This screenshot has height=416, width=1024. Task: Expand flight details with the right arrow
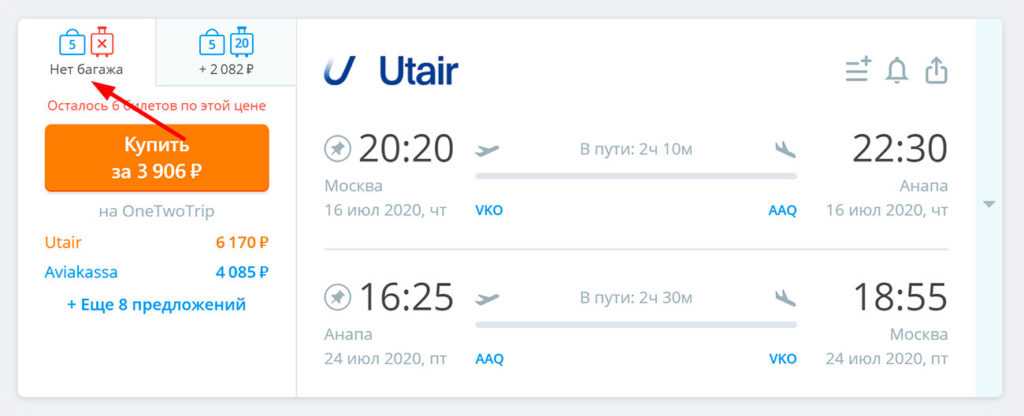coord(989,204)
